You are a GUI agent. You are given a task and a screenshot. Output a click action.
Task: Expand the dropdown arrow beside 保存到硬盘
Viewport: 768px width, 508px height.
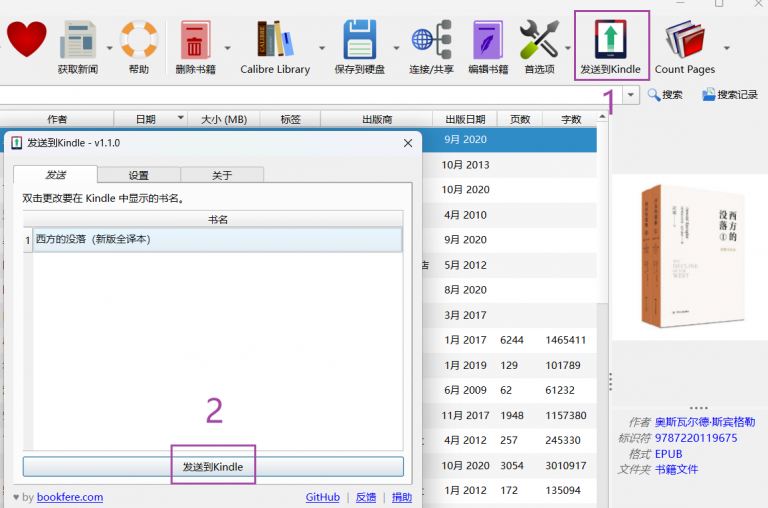[x=396, y=47]
